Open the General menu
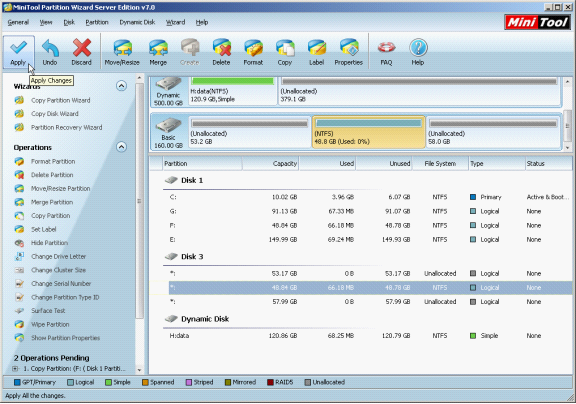 pyautogui.click(x=18, y=22)
